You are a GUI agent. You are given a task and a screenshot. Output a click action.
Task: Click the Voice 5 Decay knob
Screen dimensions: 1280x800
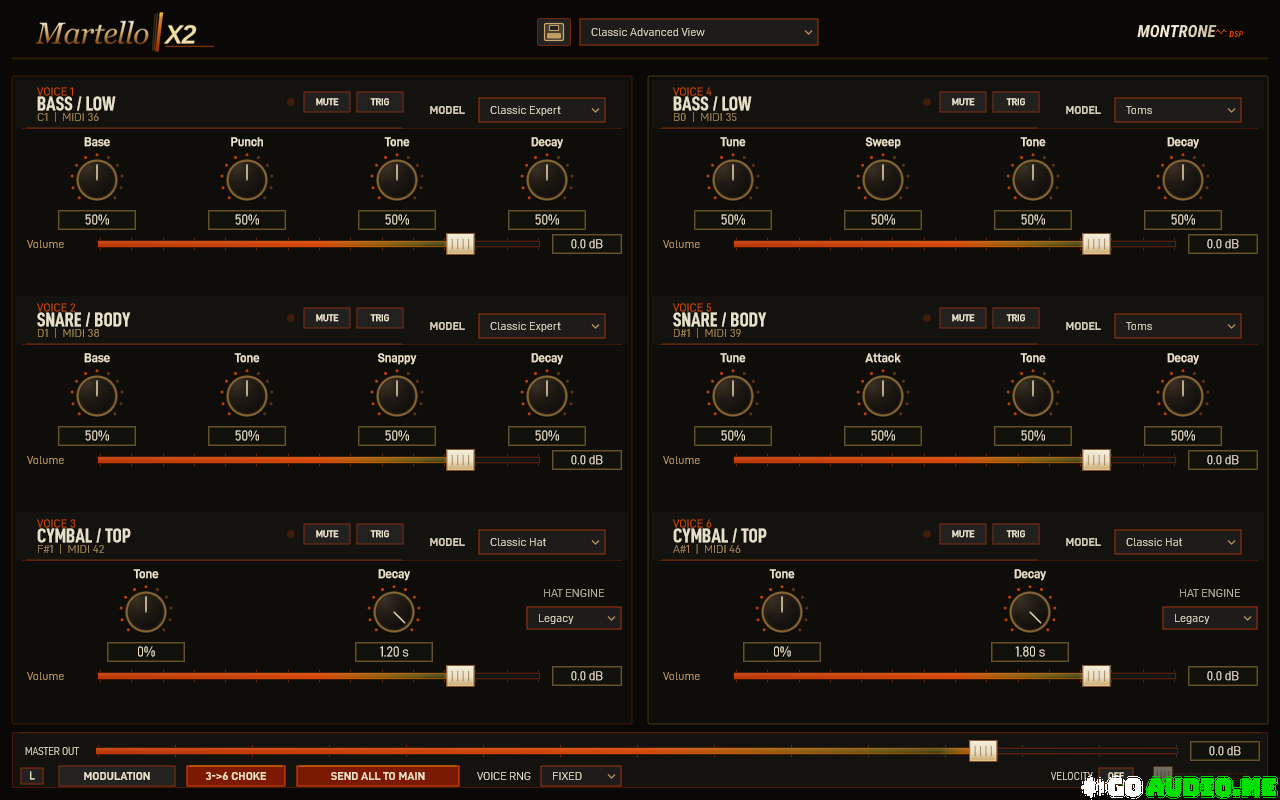1183,396
